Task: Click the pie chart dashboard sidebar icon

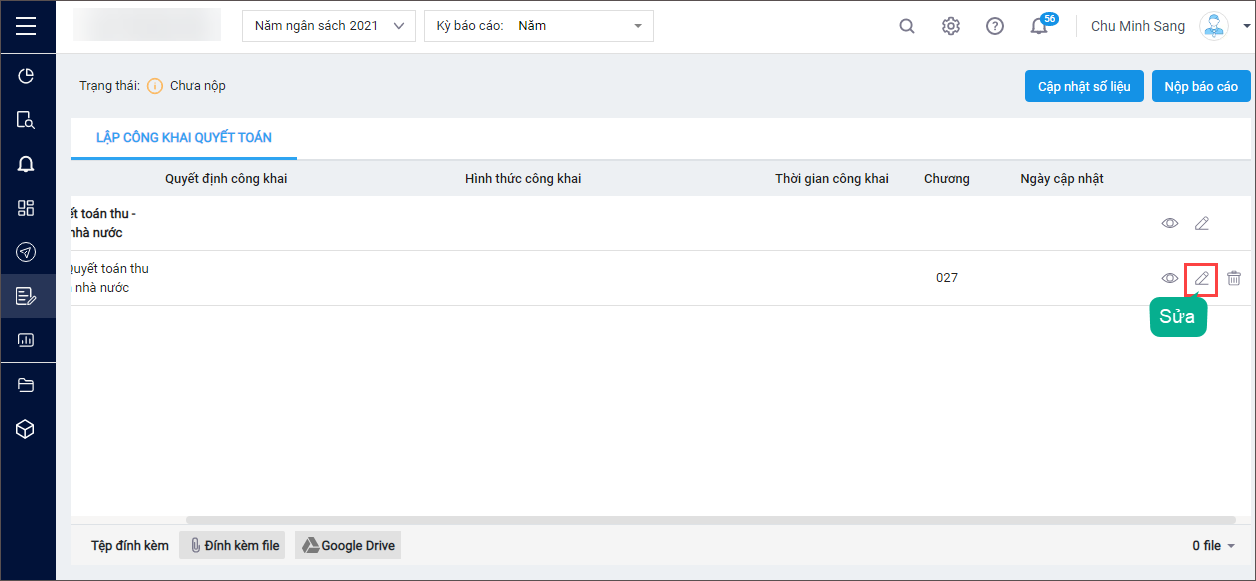Action: [x=27, y=76]
